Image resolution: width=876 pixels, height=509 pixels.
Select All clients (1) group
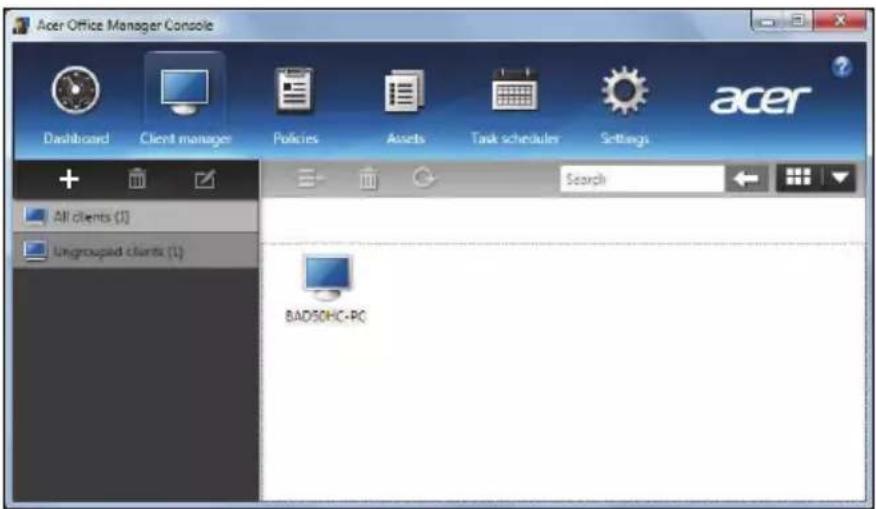pyautogui.click(x=136, y=216)
